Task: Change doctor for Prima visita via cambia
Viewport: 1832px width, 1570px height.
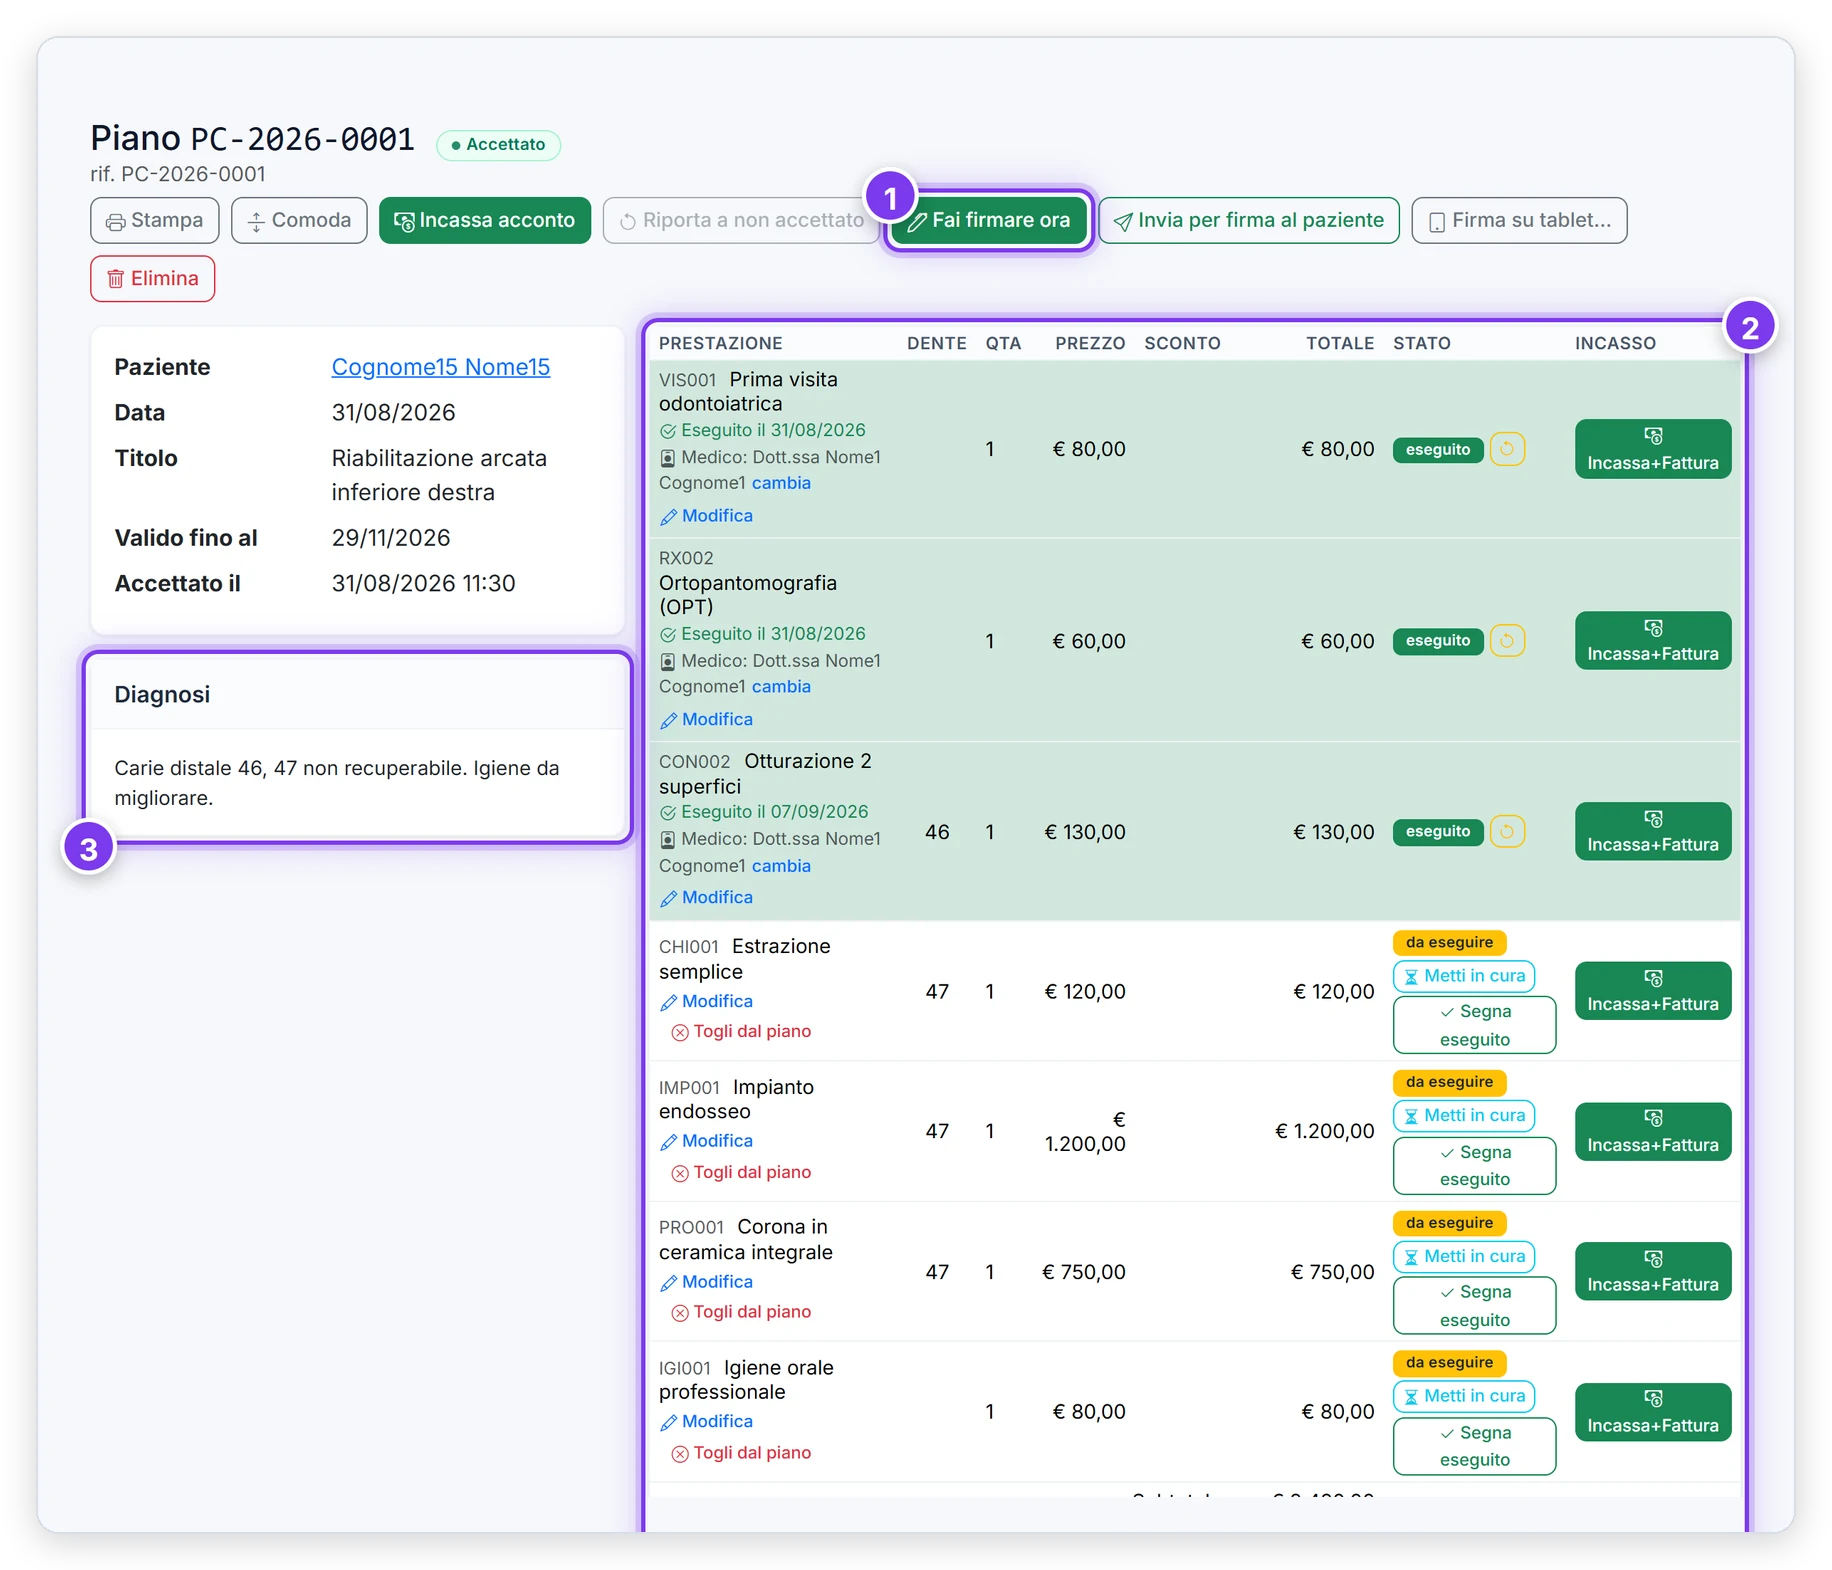Action: tap(781, 483)
